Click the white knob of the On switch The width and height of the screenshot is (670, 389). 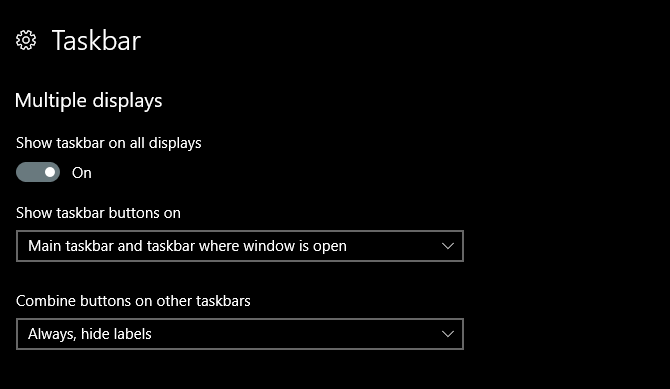click(50, 172)
